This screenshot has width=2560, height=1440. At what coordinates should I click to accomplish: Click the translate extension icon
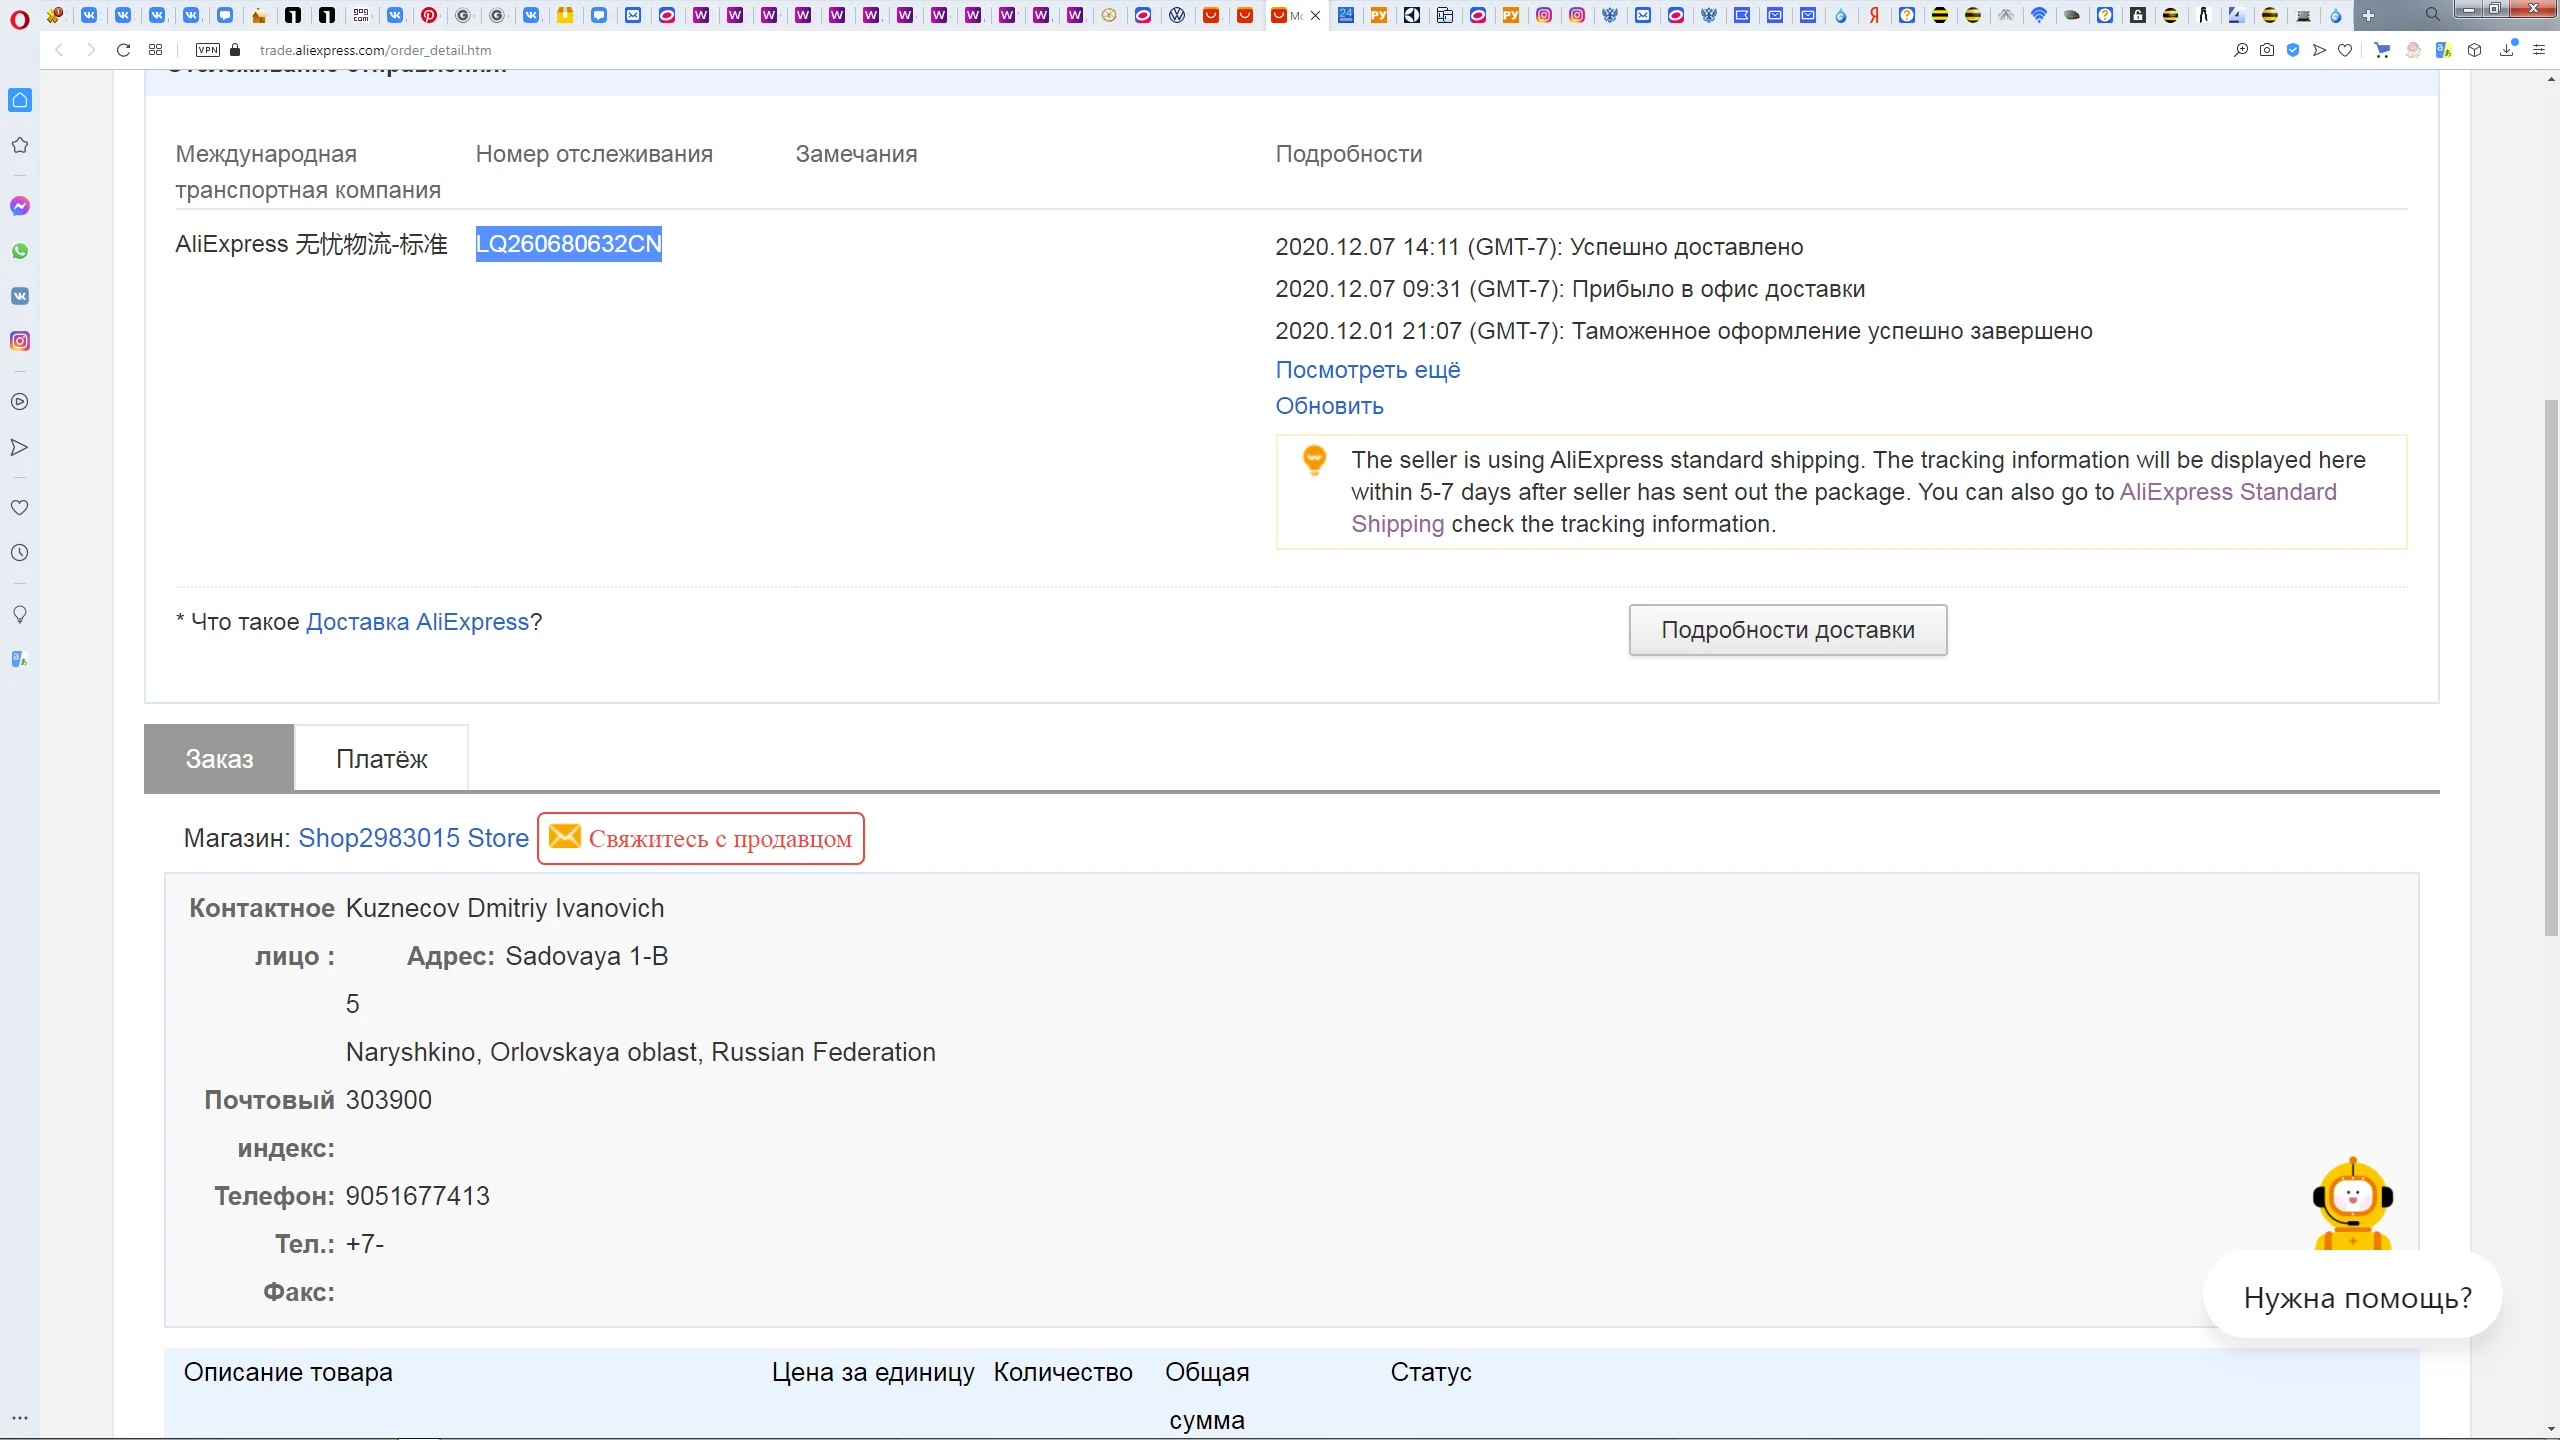pyautogui.click(x=2443, y=50)
